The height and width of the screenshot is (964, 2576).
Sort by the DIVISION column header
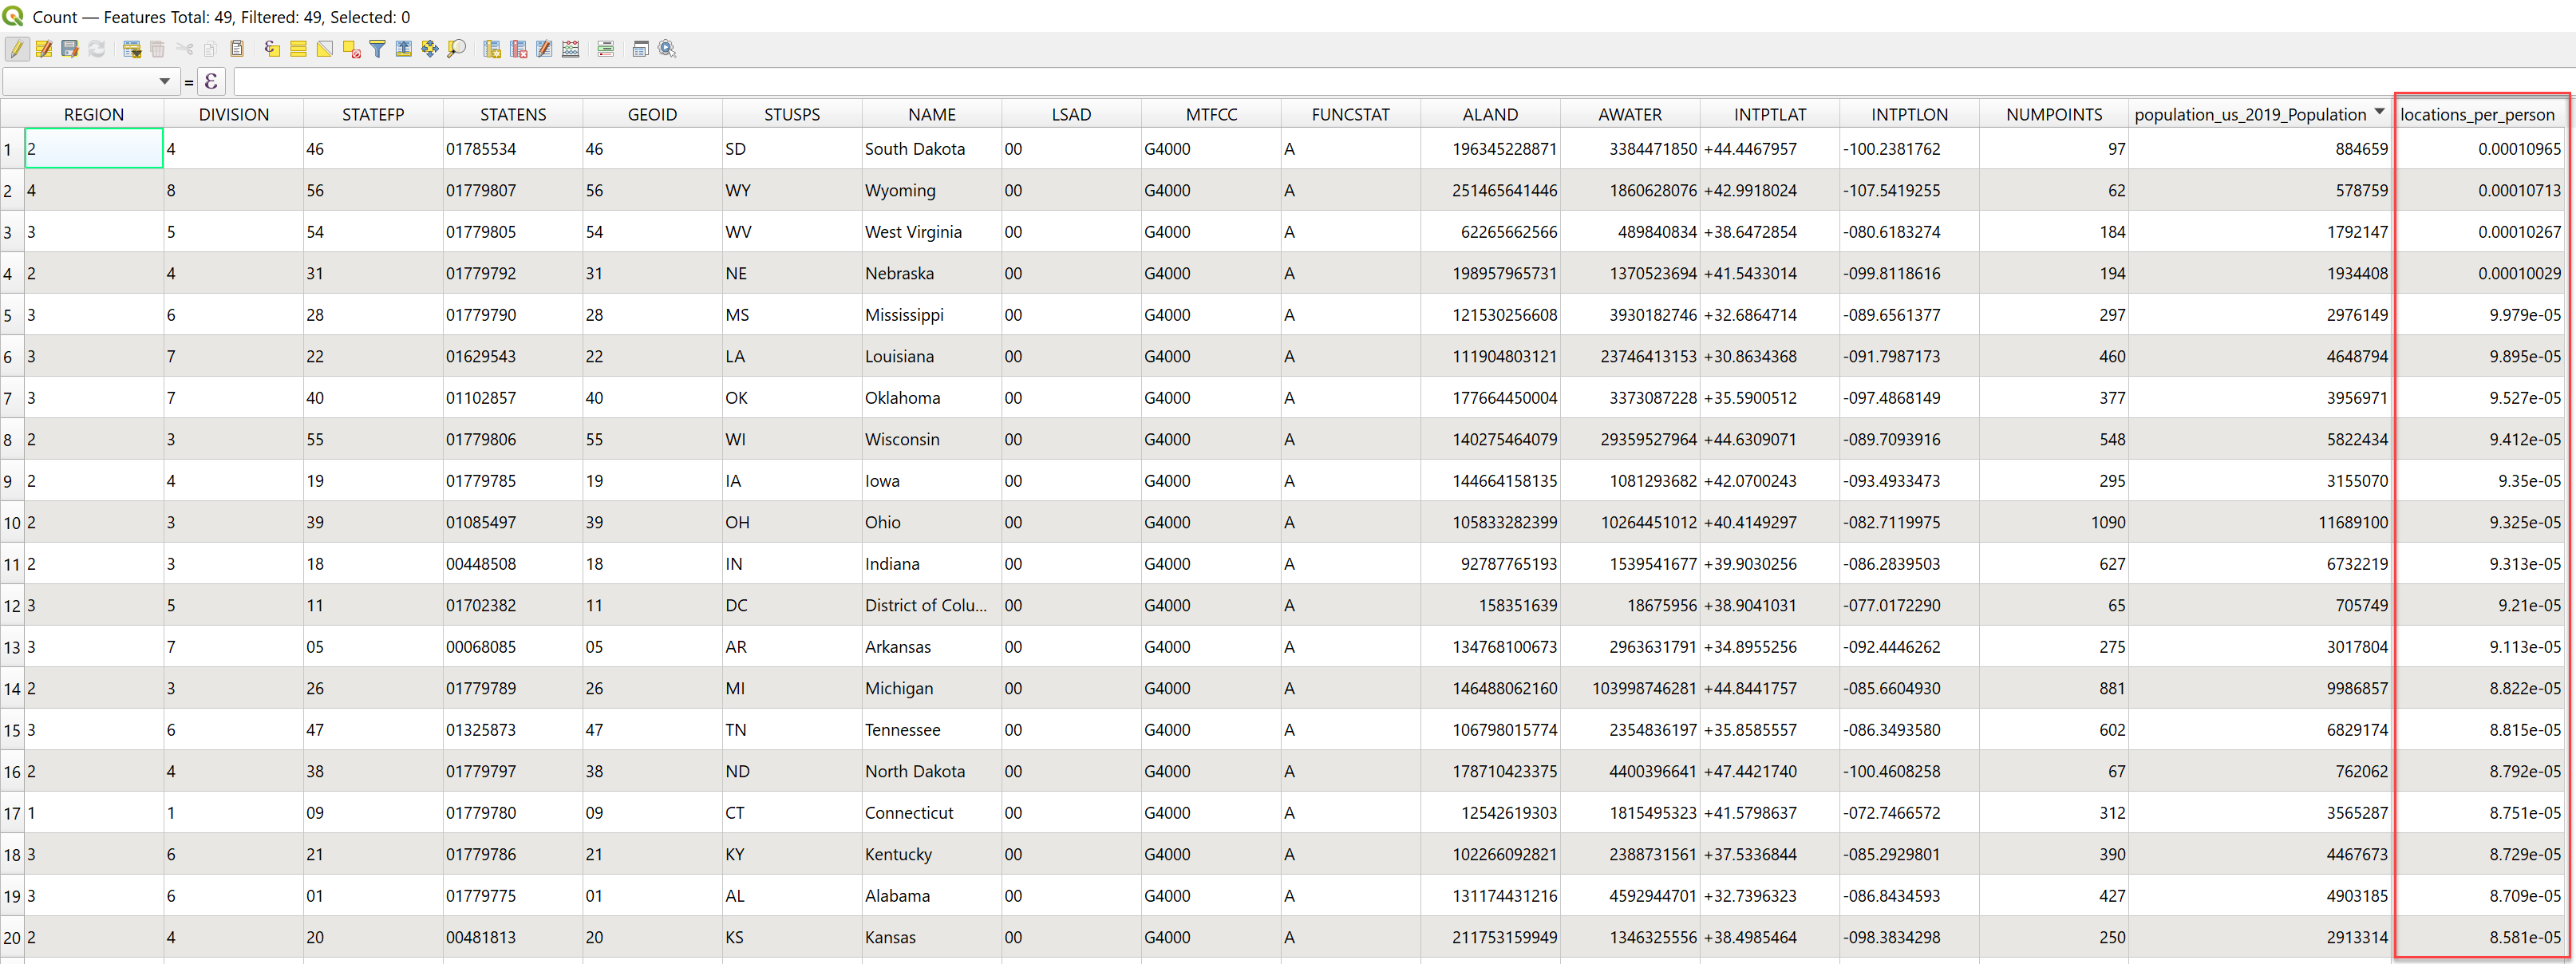[233, 114]
